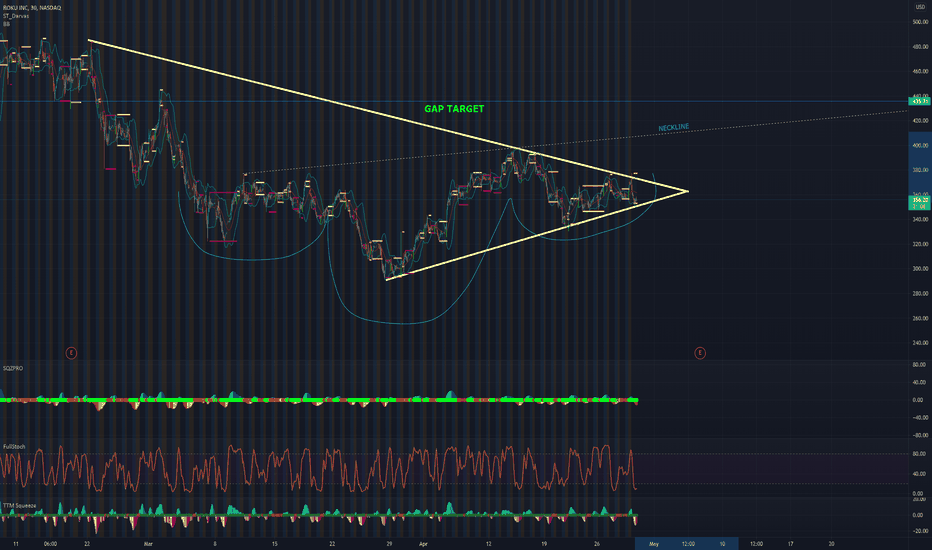Select the TTM Squeeze indicator label

(20, 506)
